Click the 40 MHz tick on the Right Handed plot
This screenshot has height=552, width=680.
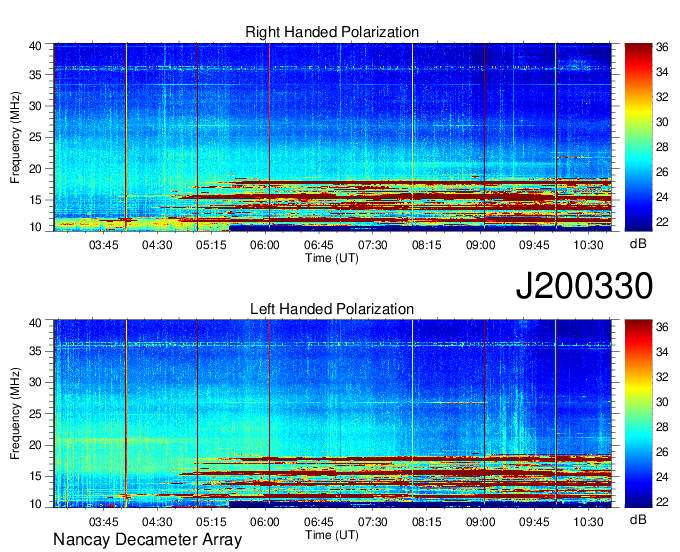coord(35,46)
